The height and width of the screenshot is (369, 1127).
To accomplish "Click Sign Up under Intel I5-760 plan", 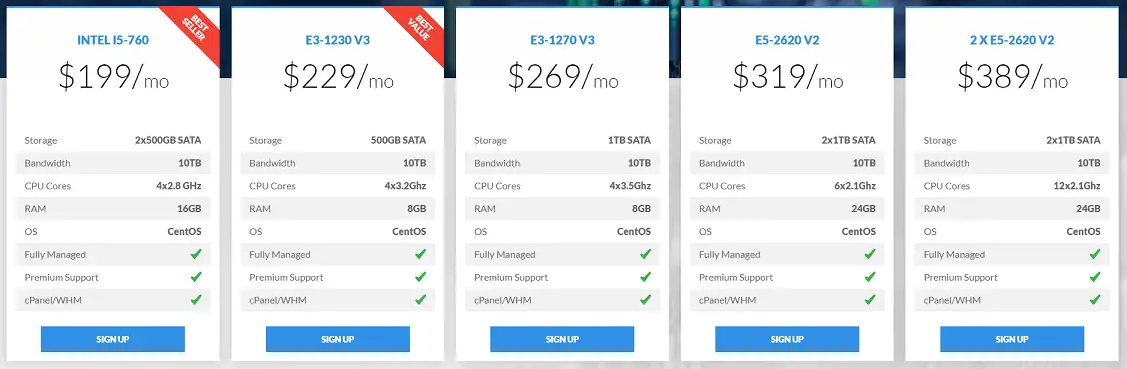I will (x=113, y=339).
